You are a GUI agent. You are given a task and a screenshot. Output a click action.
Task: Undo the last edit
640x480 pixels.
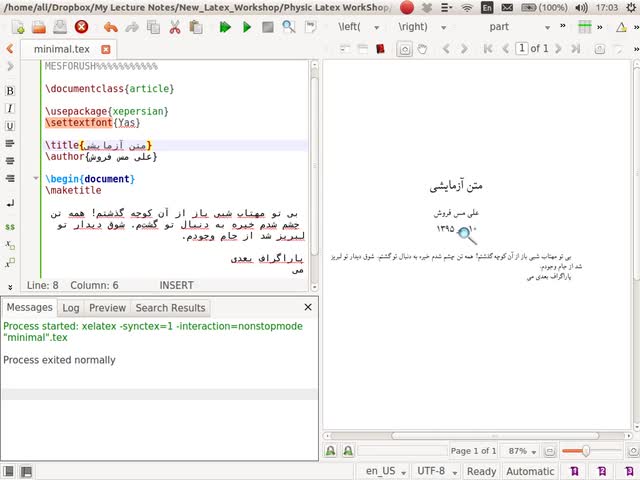tap(111, 27)
